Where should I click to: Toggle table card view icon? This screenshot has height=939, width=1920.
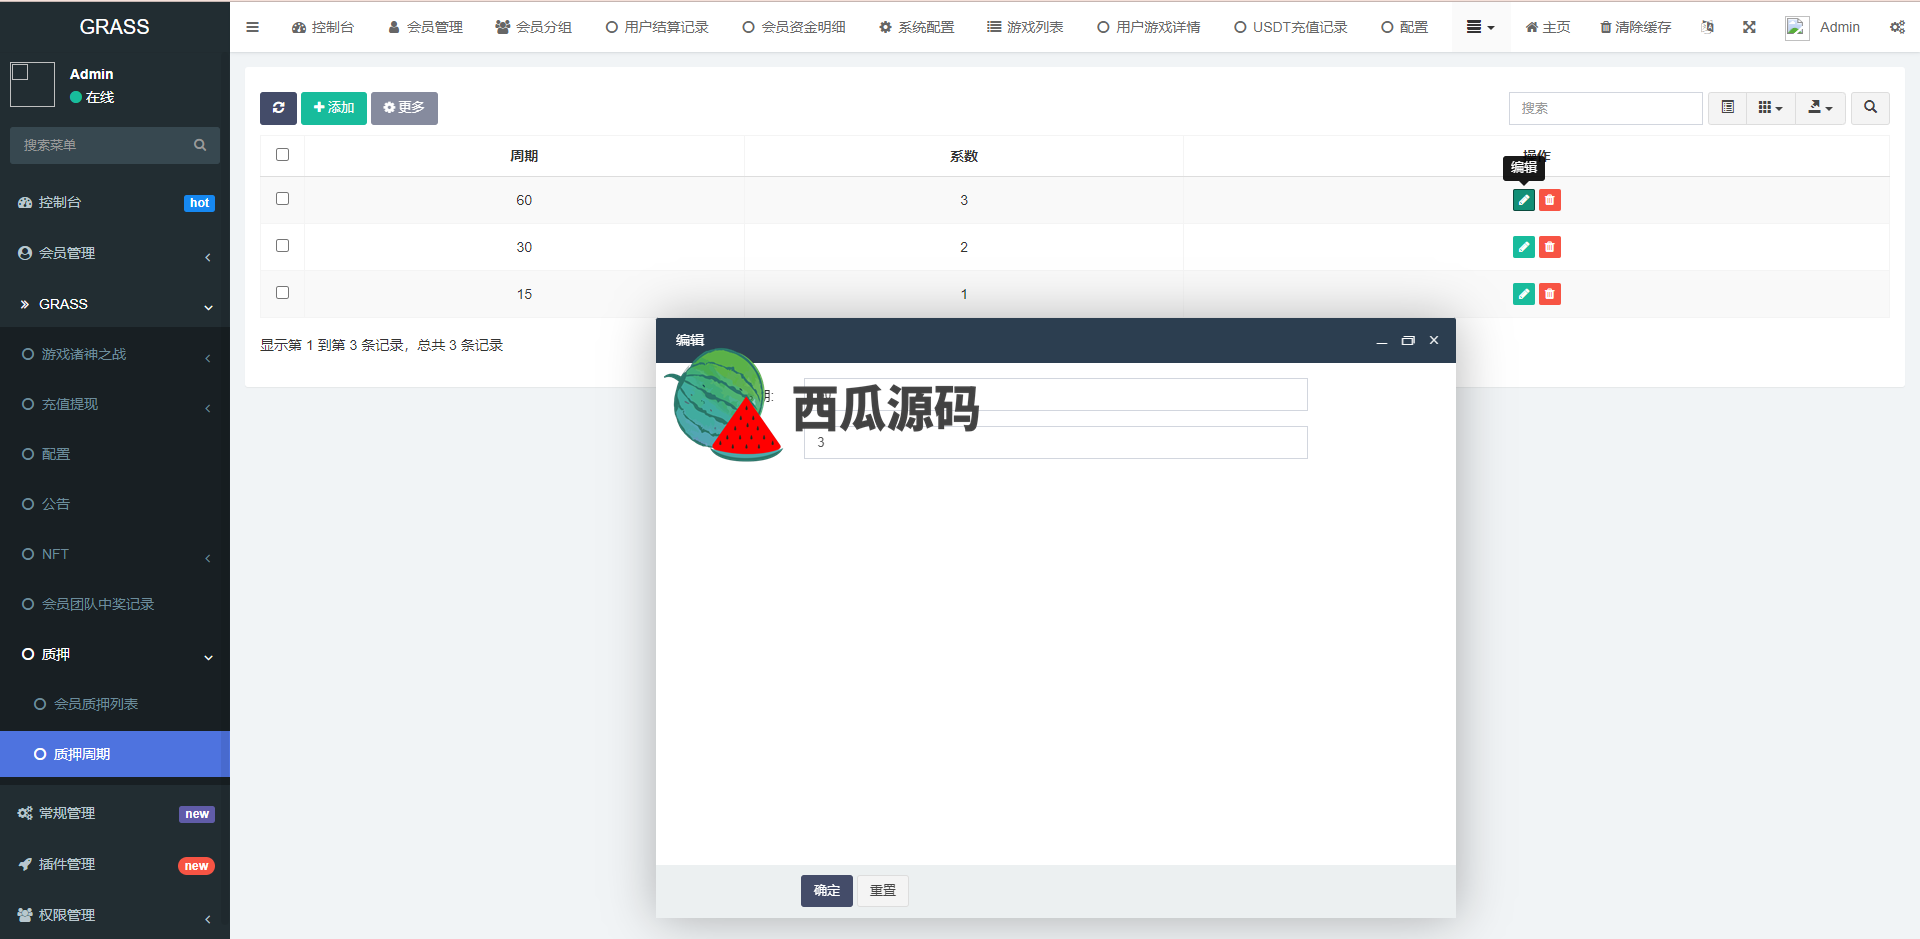[1727, 108]
